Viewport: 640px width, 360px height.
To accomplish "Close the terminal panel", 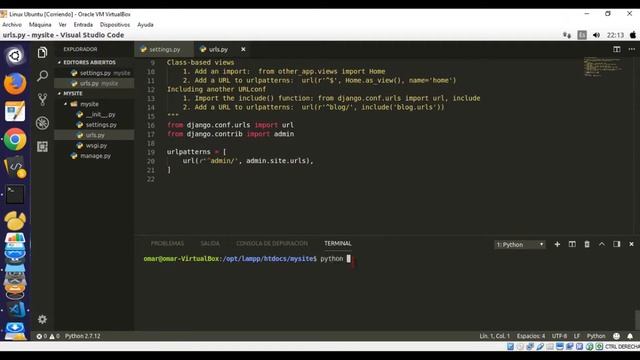I will pos(631,244).
